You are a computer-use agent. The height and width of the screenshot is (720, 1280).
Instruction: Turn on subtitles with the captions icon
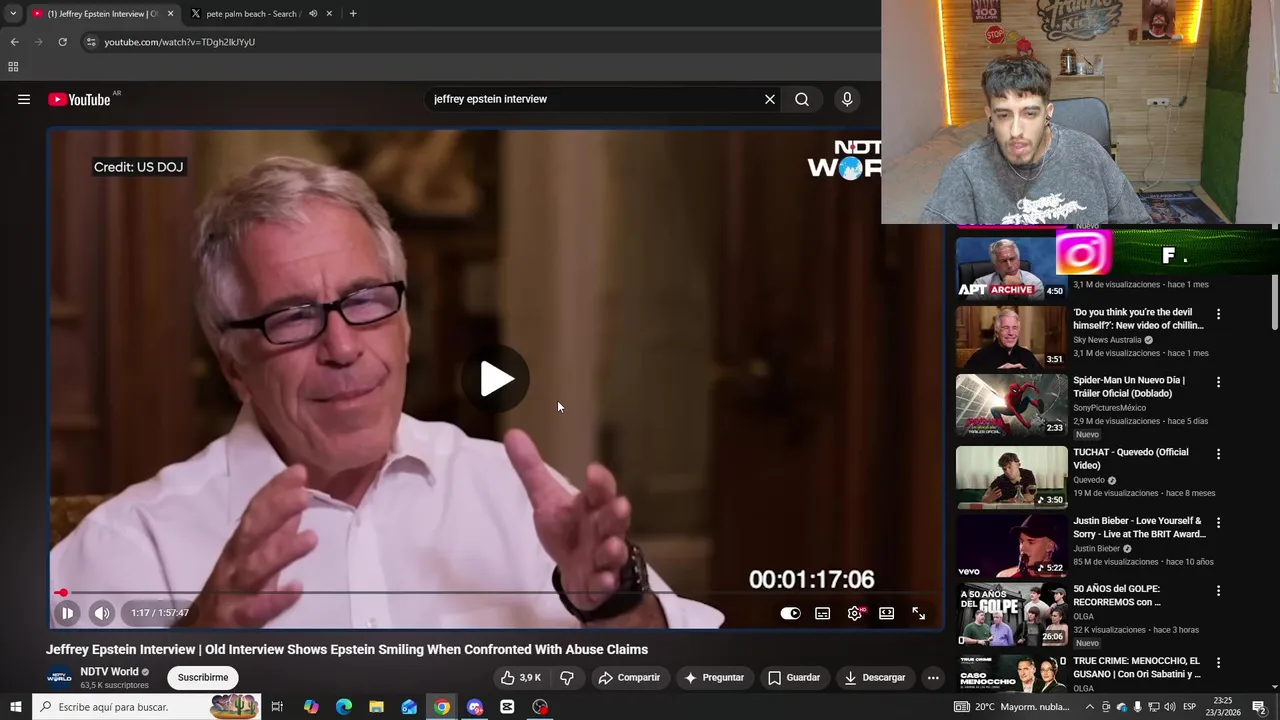[x=822, y=613]
